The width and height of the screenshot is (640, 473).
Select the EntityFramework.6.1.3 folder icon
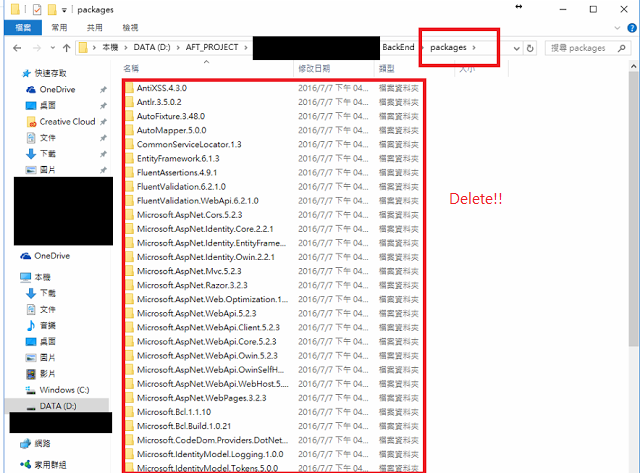click(x=129, y=158)
